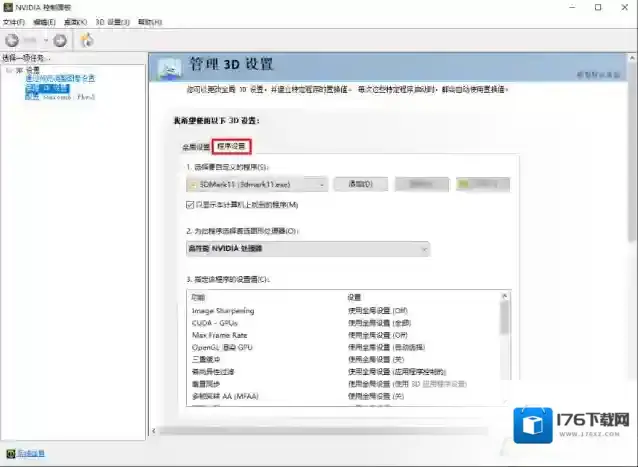Minimize the NVIDIA control panel window
The height and width of the screenshot is (467, 638).
(x=572, y=7)
